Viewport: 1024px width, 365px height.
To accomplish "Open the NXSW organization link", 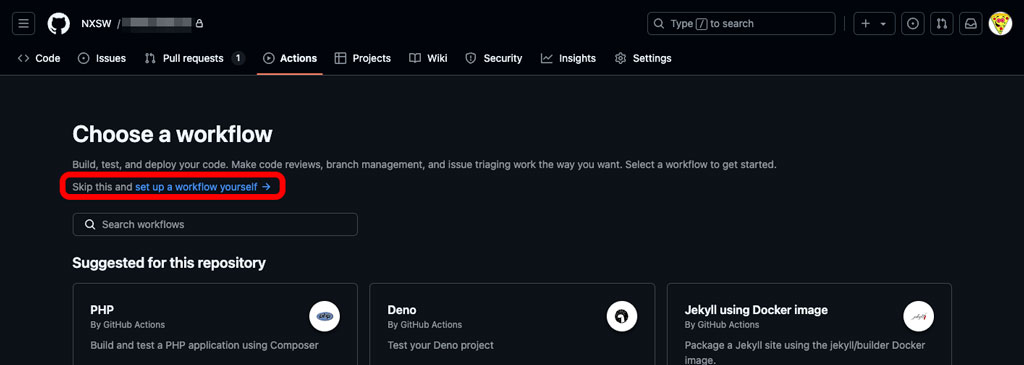I will coord(96,24).
